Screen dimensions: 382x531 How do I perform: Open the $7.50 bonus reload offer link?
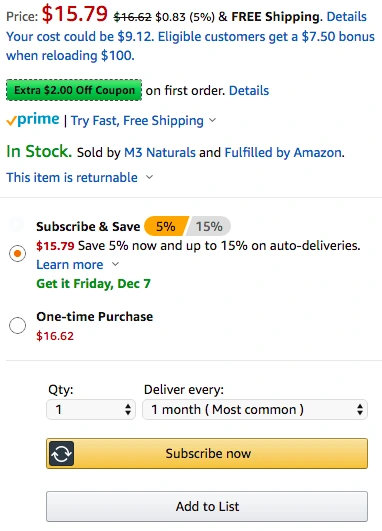pos(190,46)
